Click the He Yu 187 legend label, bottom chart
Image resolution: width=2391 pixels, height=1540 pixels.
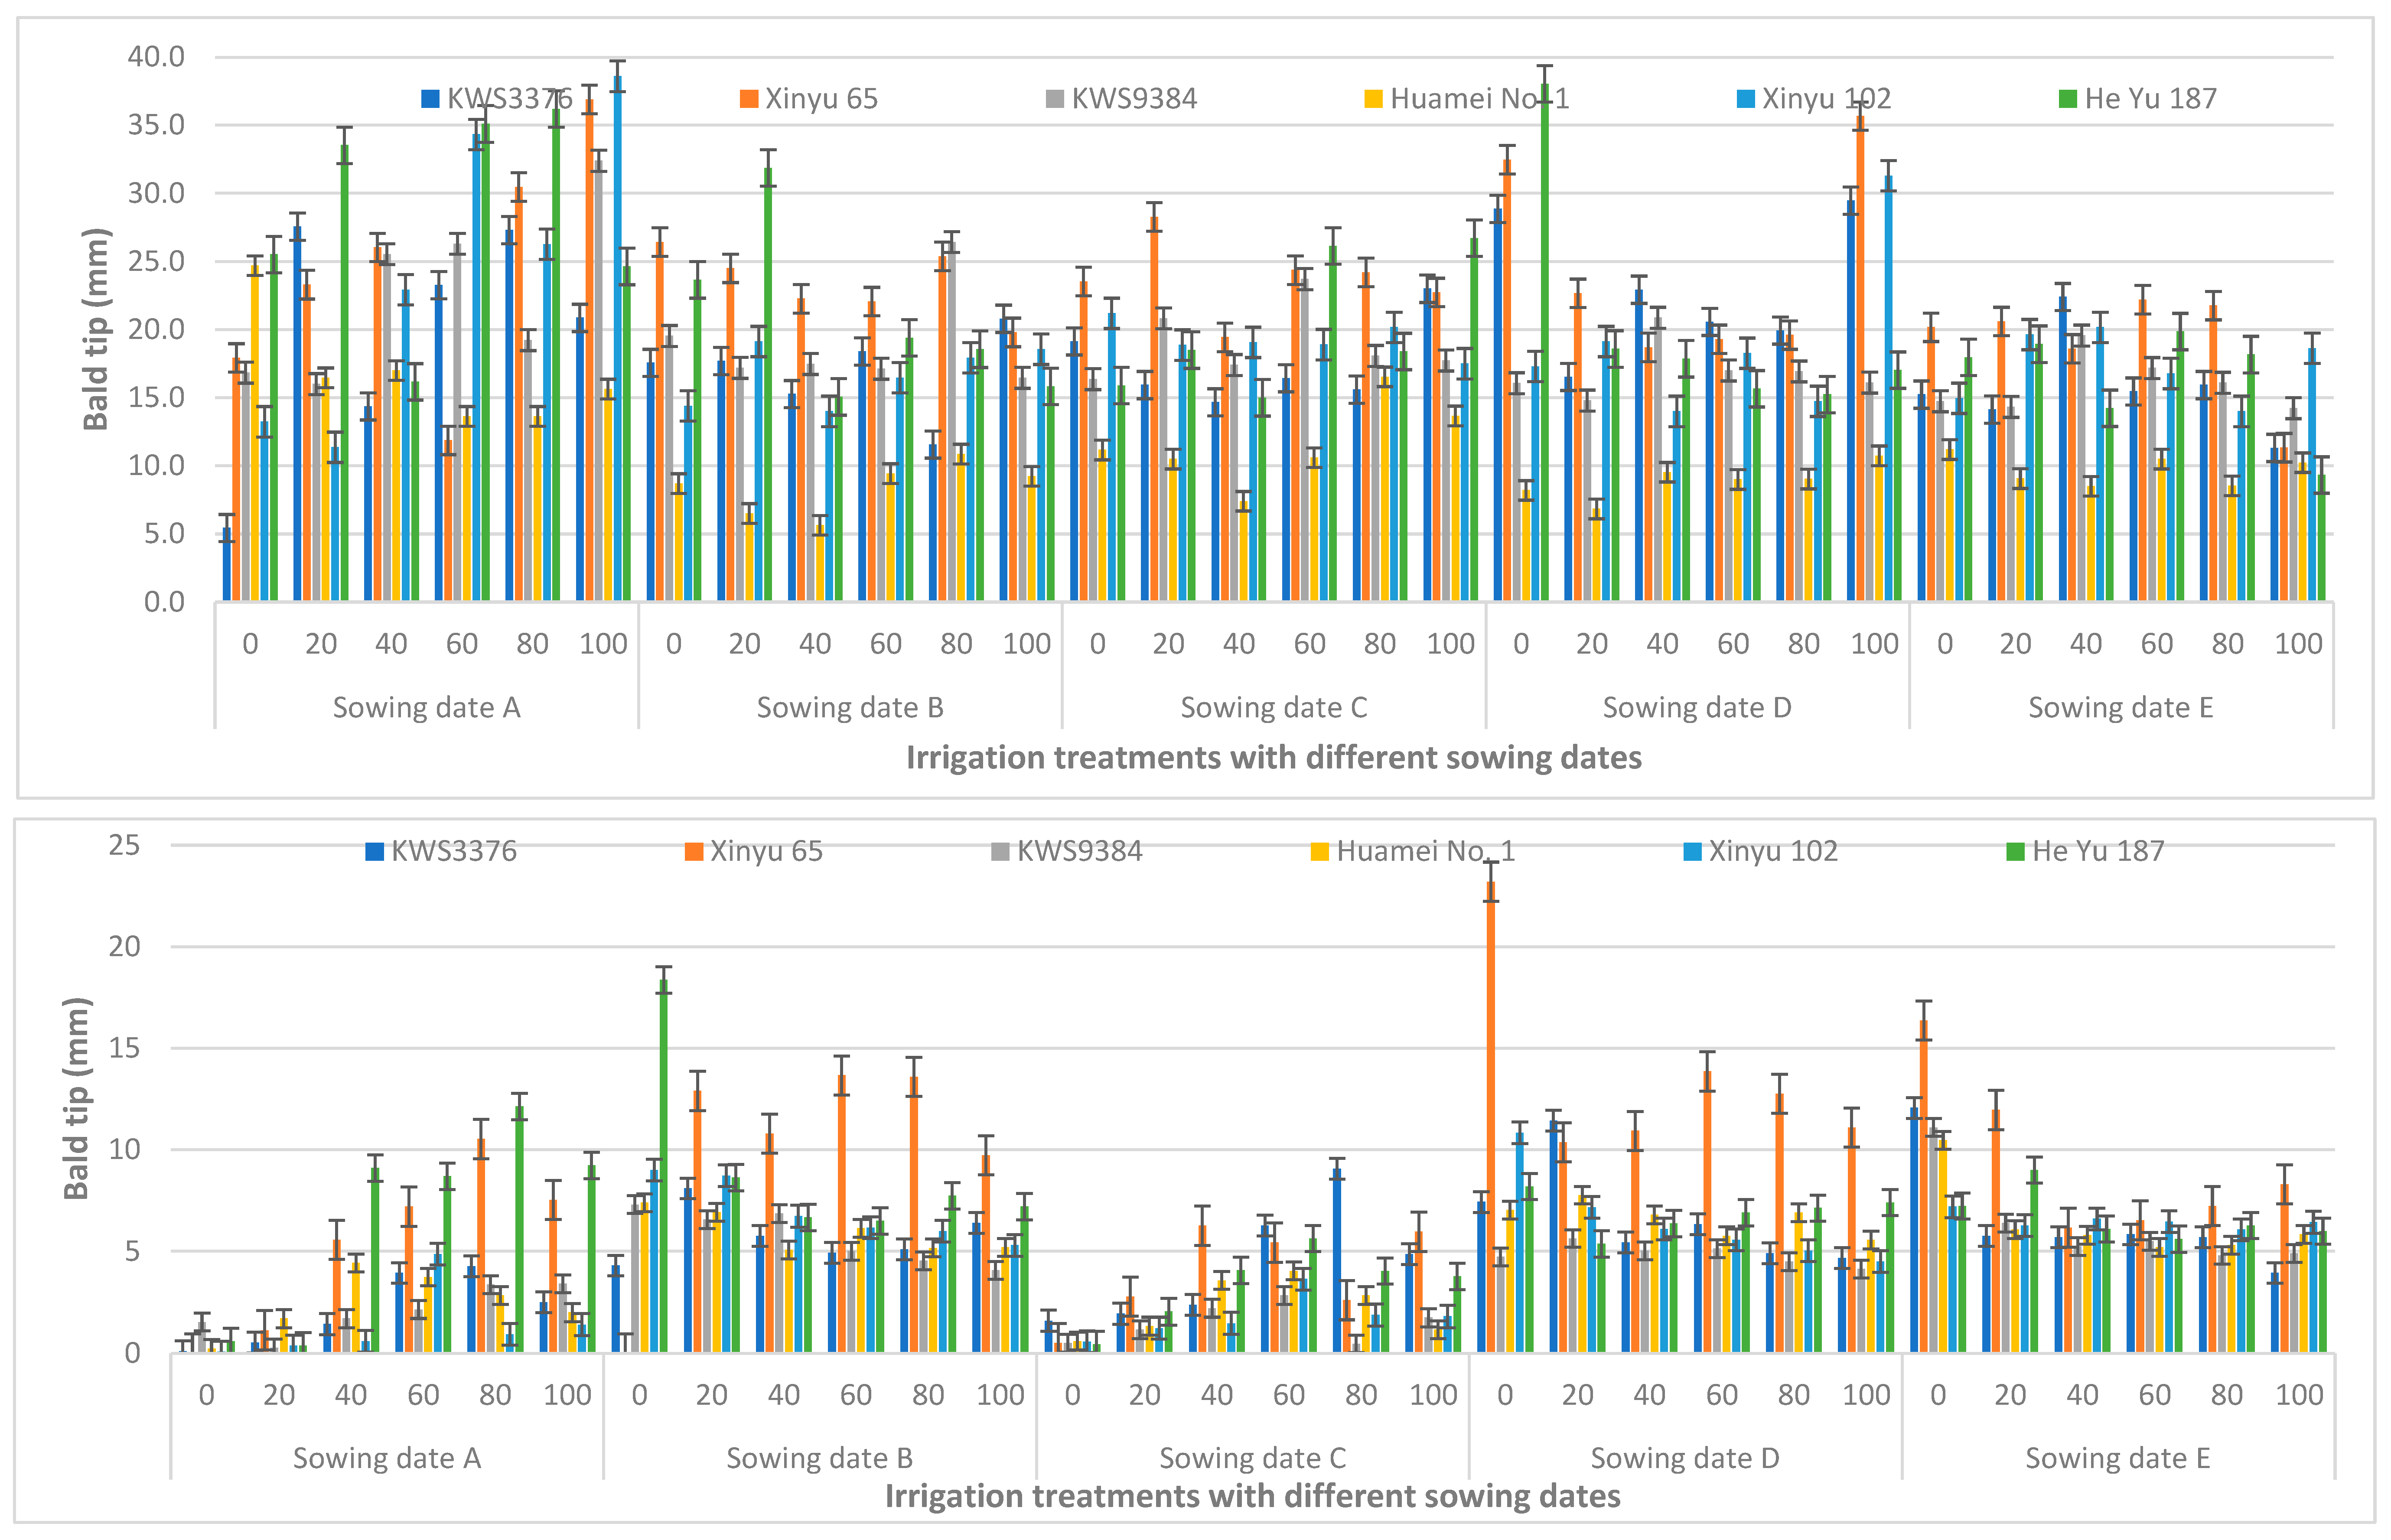(x=2098, y=851)
